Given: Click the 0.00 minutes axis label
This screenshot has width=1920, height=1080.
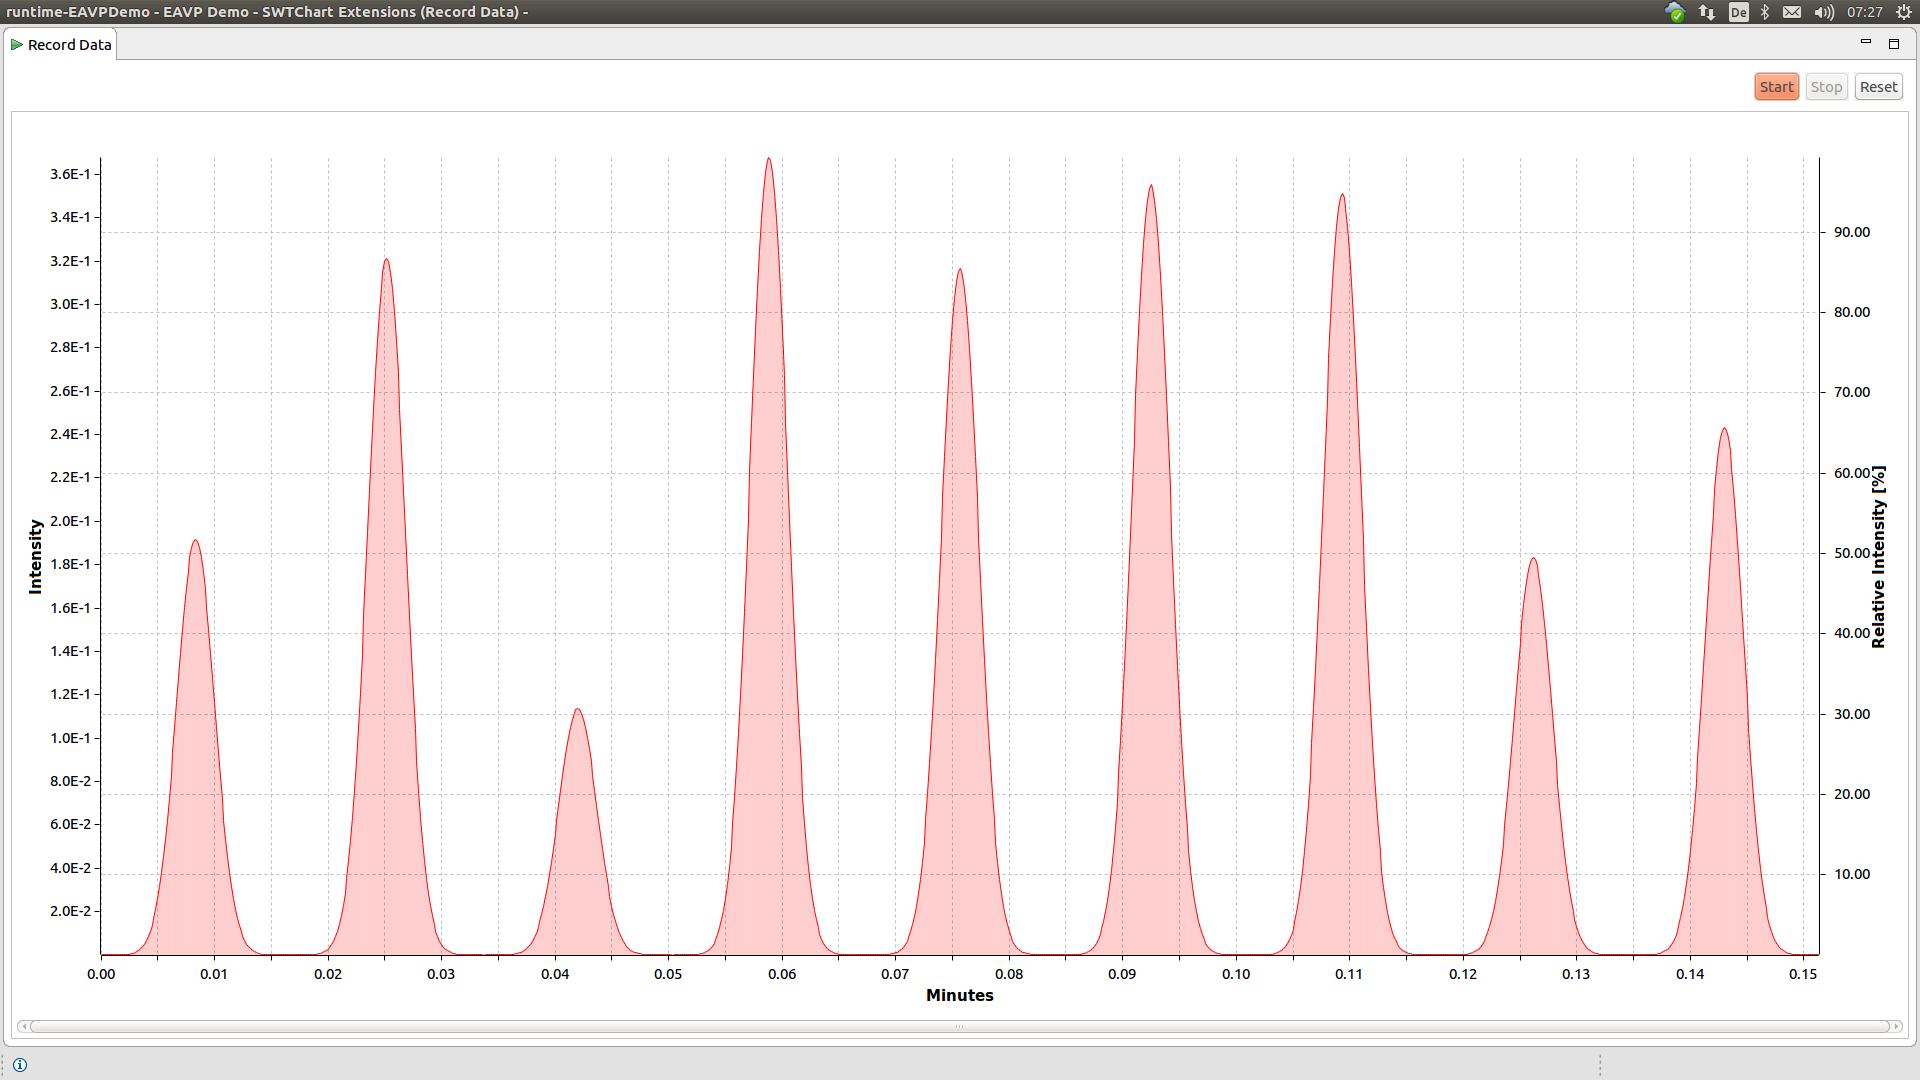Looking at the screenshot, I should point(101,974).
